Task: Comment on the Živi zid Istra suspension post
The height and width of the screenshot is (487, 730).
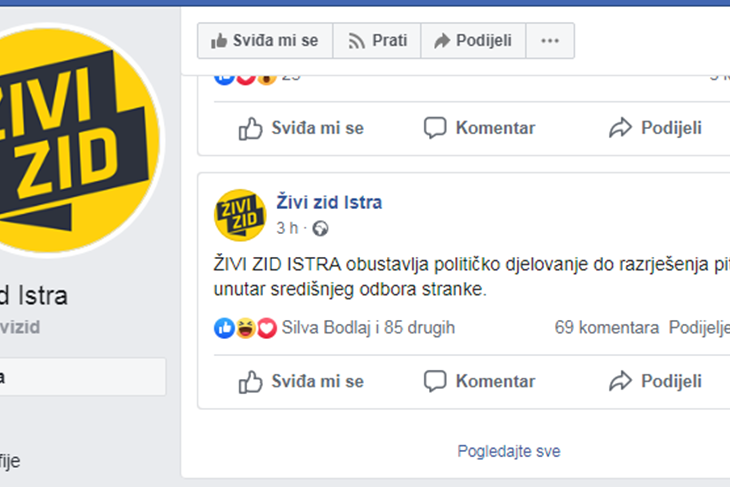Action: 480,381
